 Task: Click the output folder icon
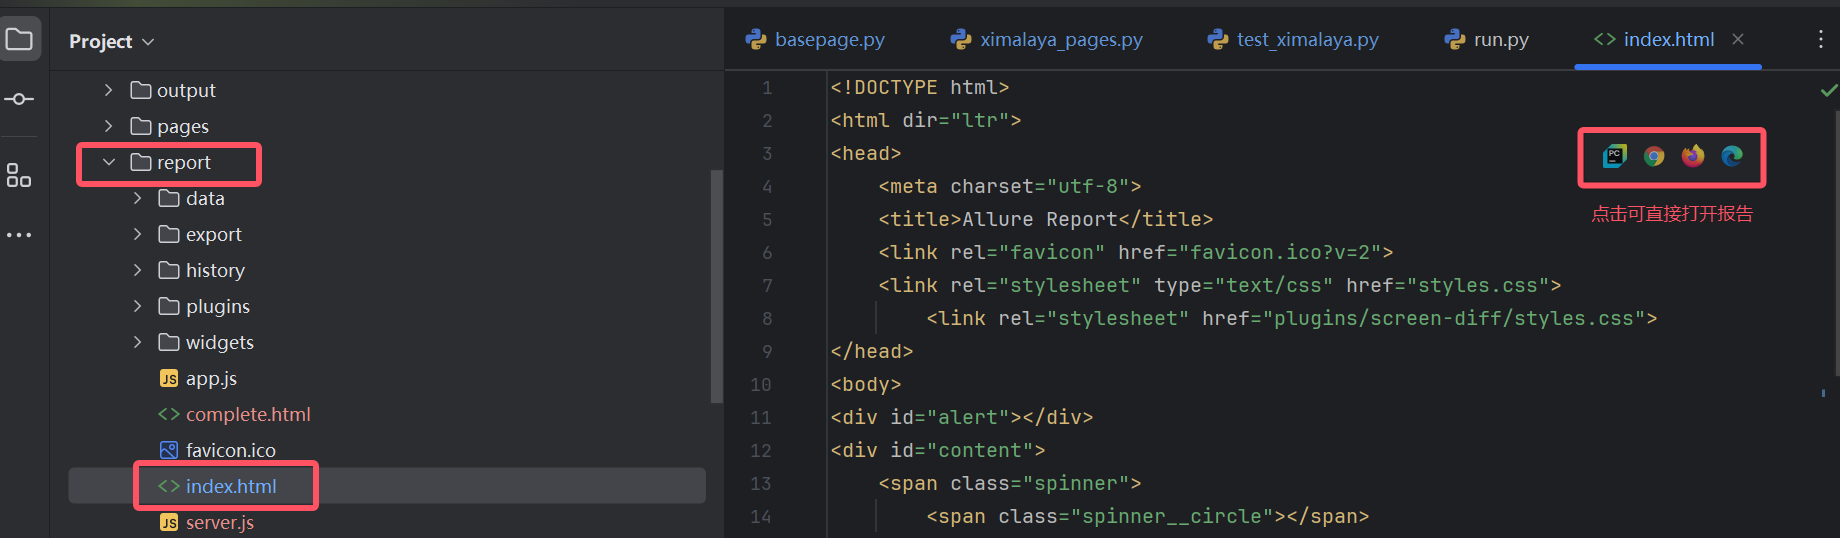pyautogui.click(x=141, y=90)
